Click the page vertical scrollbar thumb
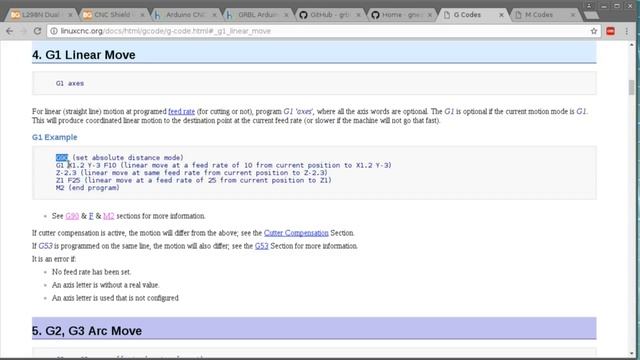Image resolution: width=640 pixels, height=360 pixels. [x=631, y=87]
